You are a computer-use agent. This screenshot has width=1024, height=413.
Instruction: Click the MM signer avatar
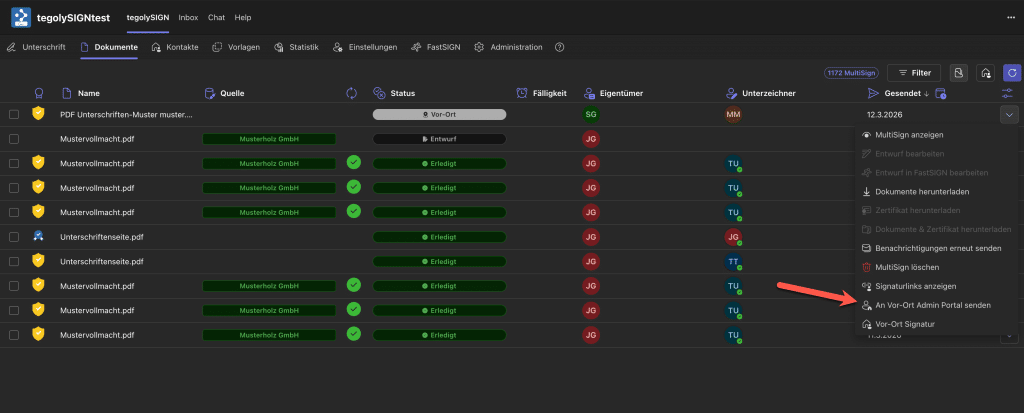tap(734, 115)
